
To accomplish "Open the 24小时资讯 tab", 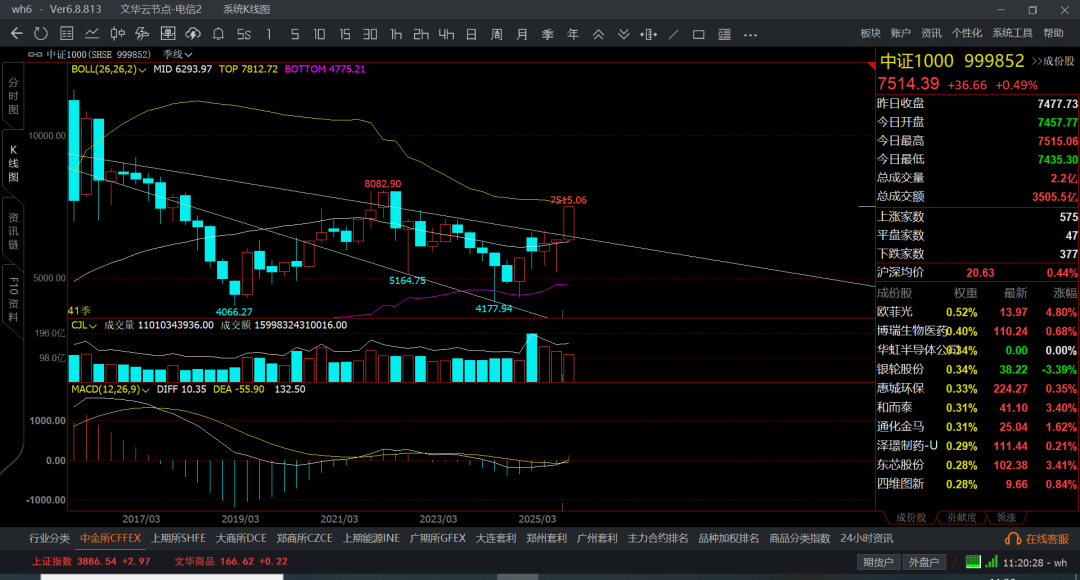I will tap(866, 539).
